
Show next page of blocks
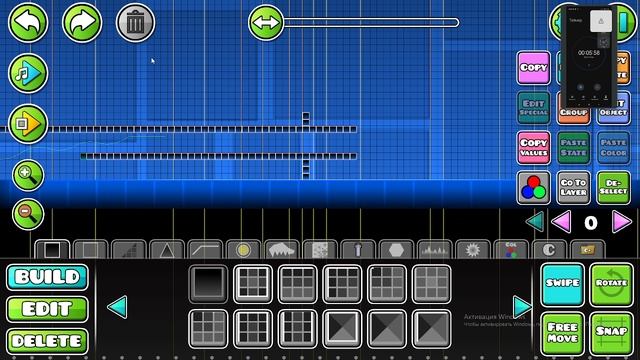(522, 307)
